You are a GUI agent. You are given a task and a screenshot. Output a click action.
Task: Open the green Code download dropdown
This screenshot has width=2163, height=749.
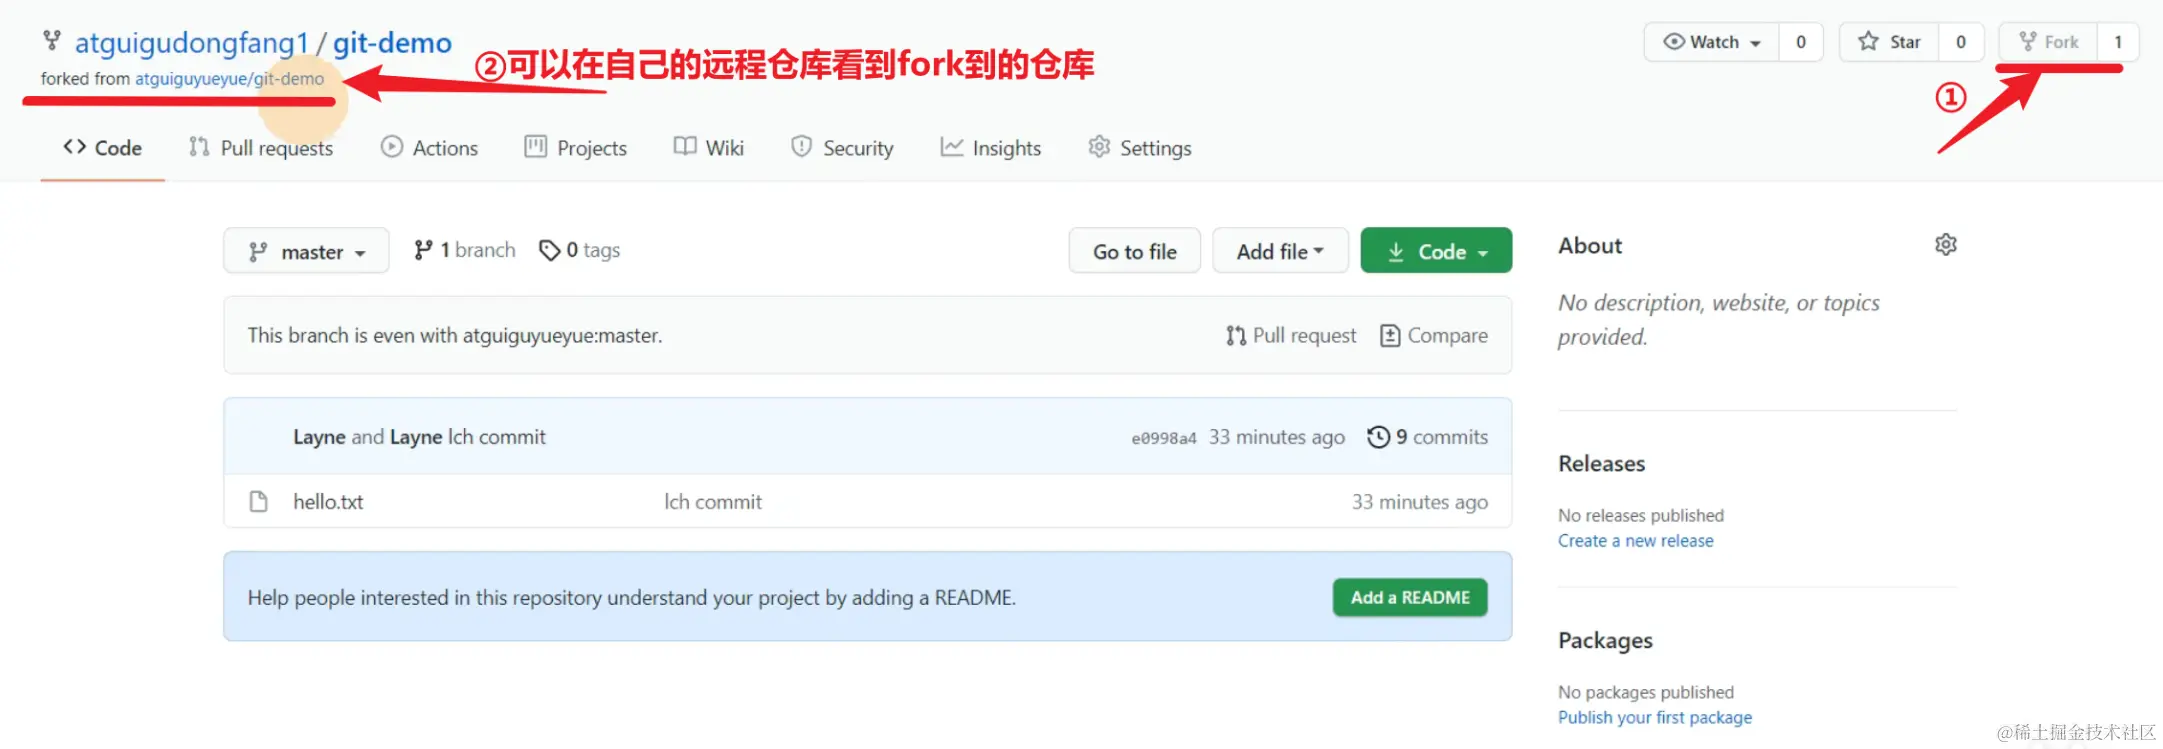tap(1436, 251)
